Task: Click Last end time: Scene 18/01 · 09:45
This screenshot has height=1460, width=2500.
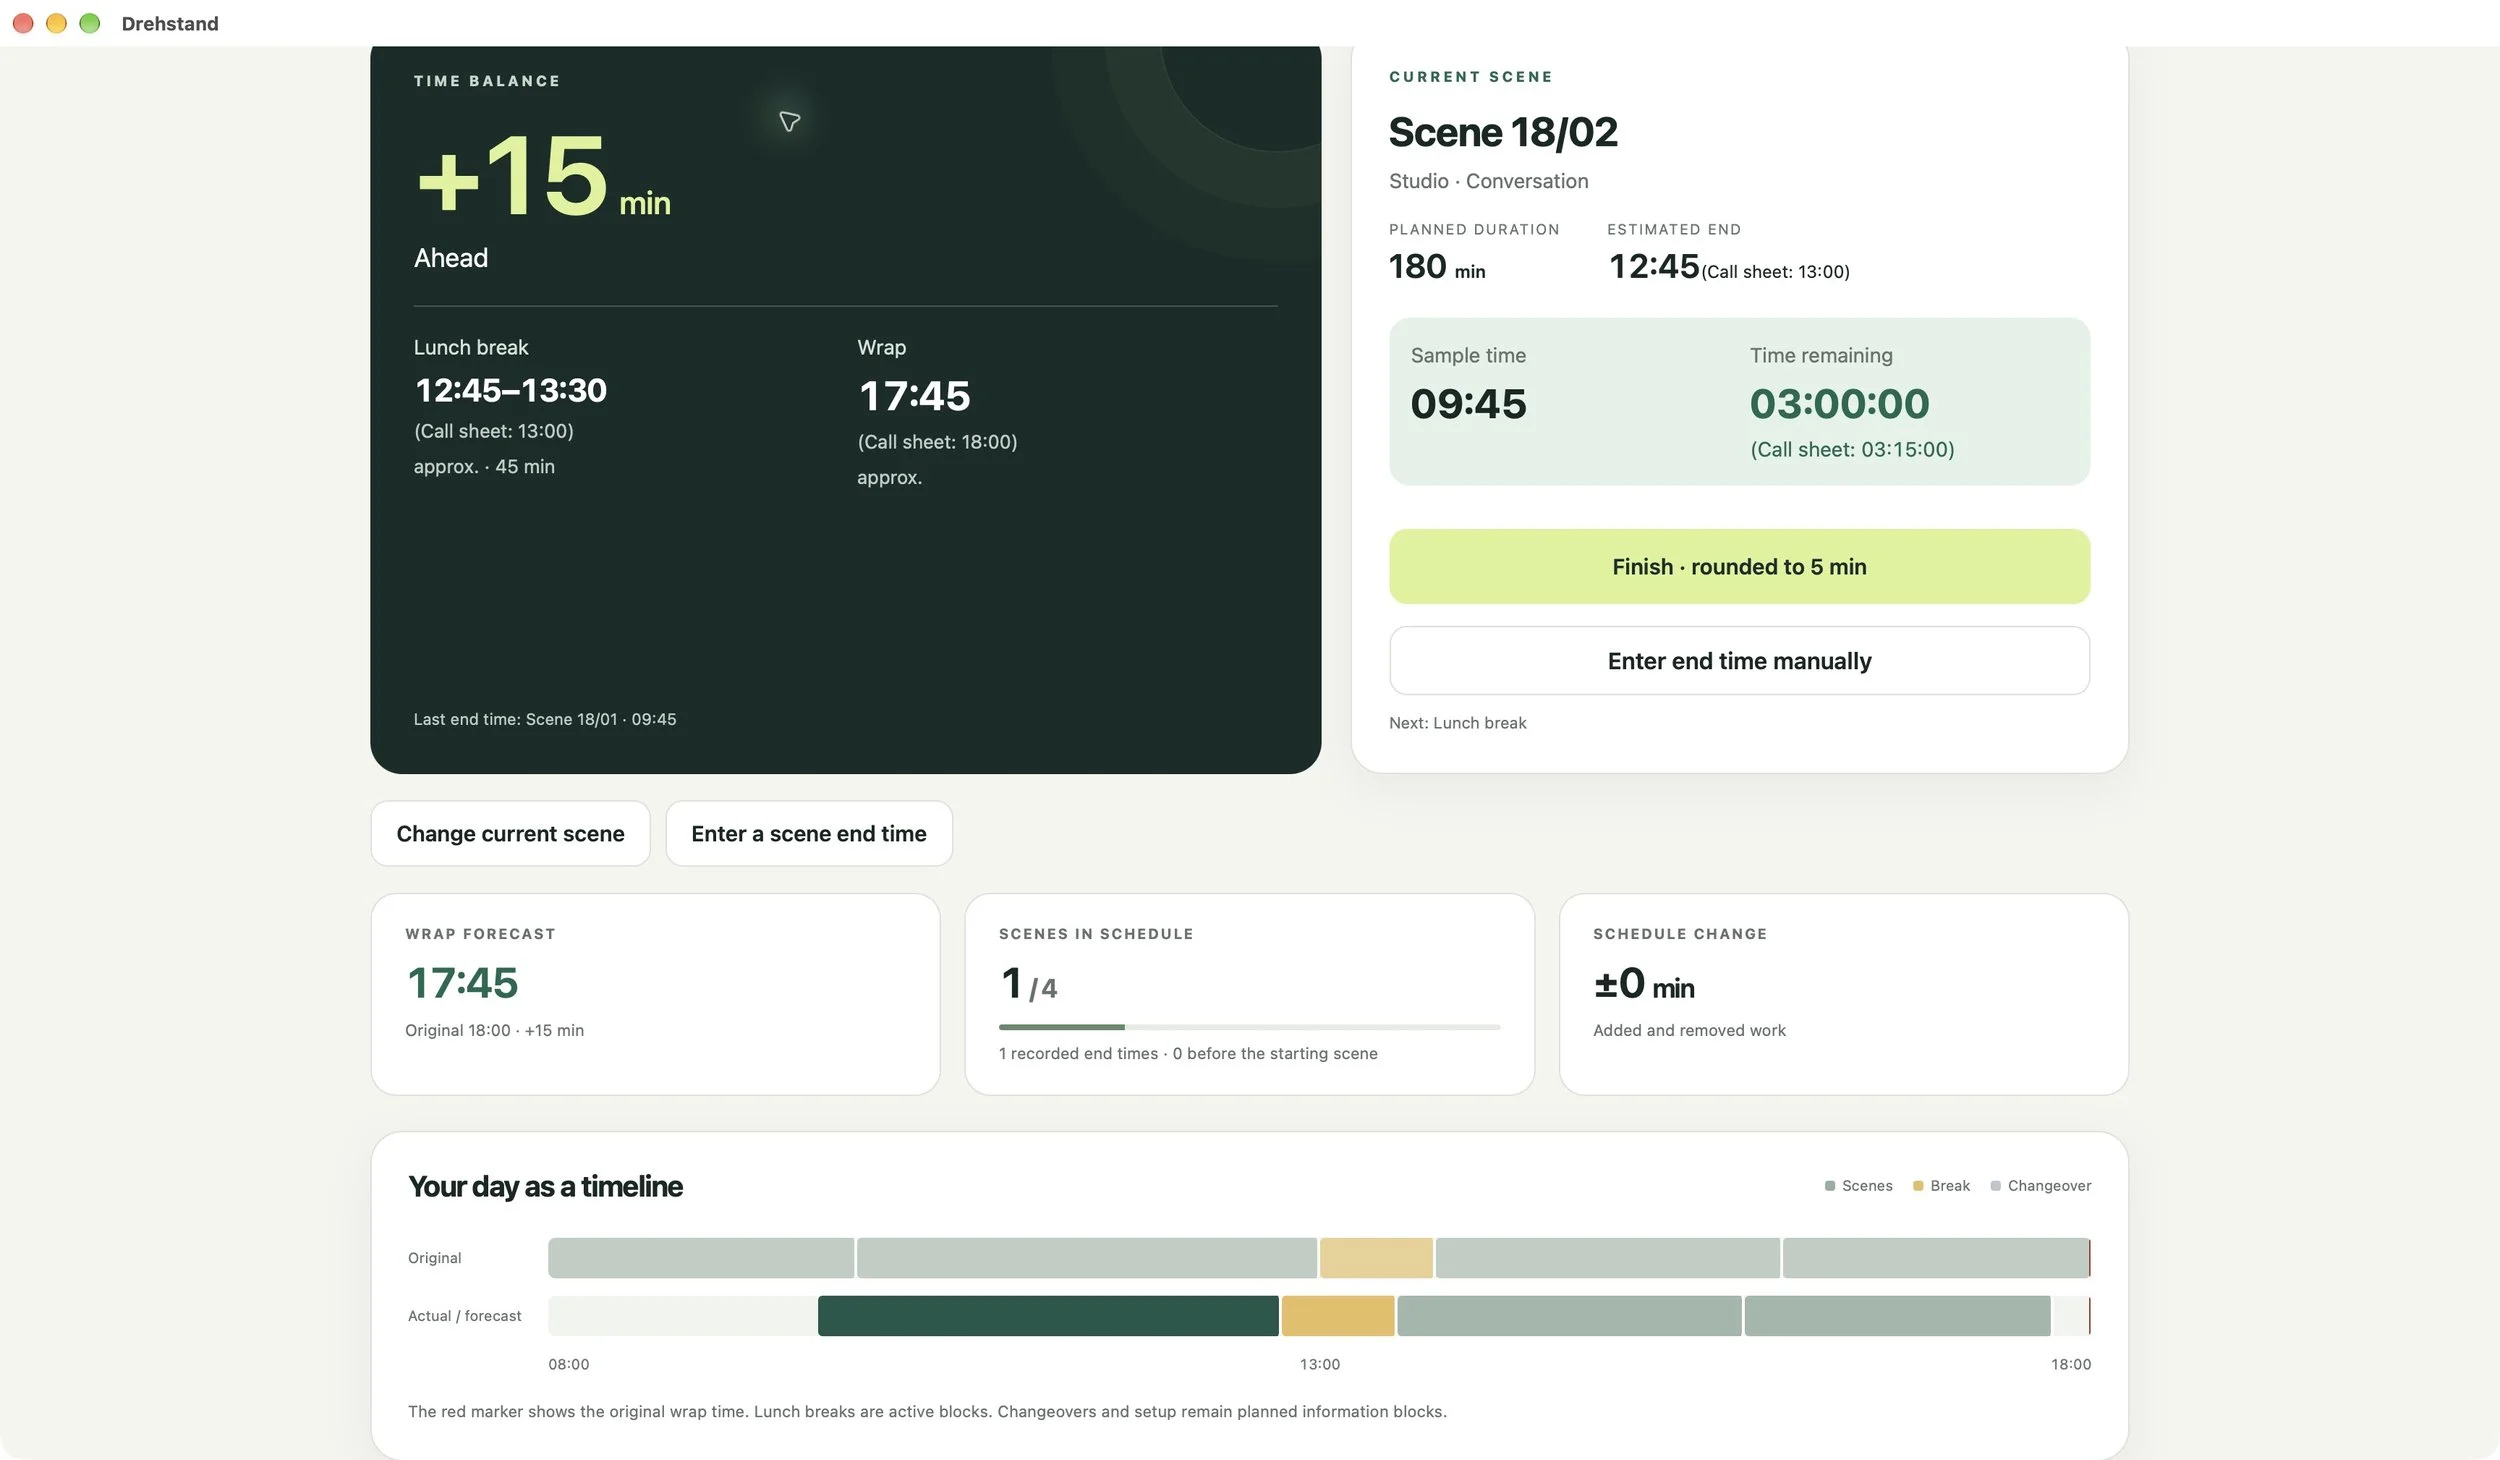Action: click(545, 719)
